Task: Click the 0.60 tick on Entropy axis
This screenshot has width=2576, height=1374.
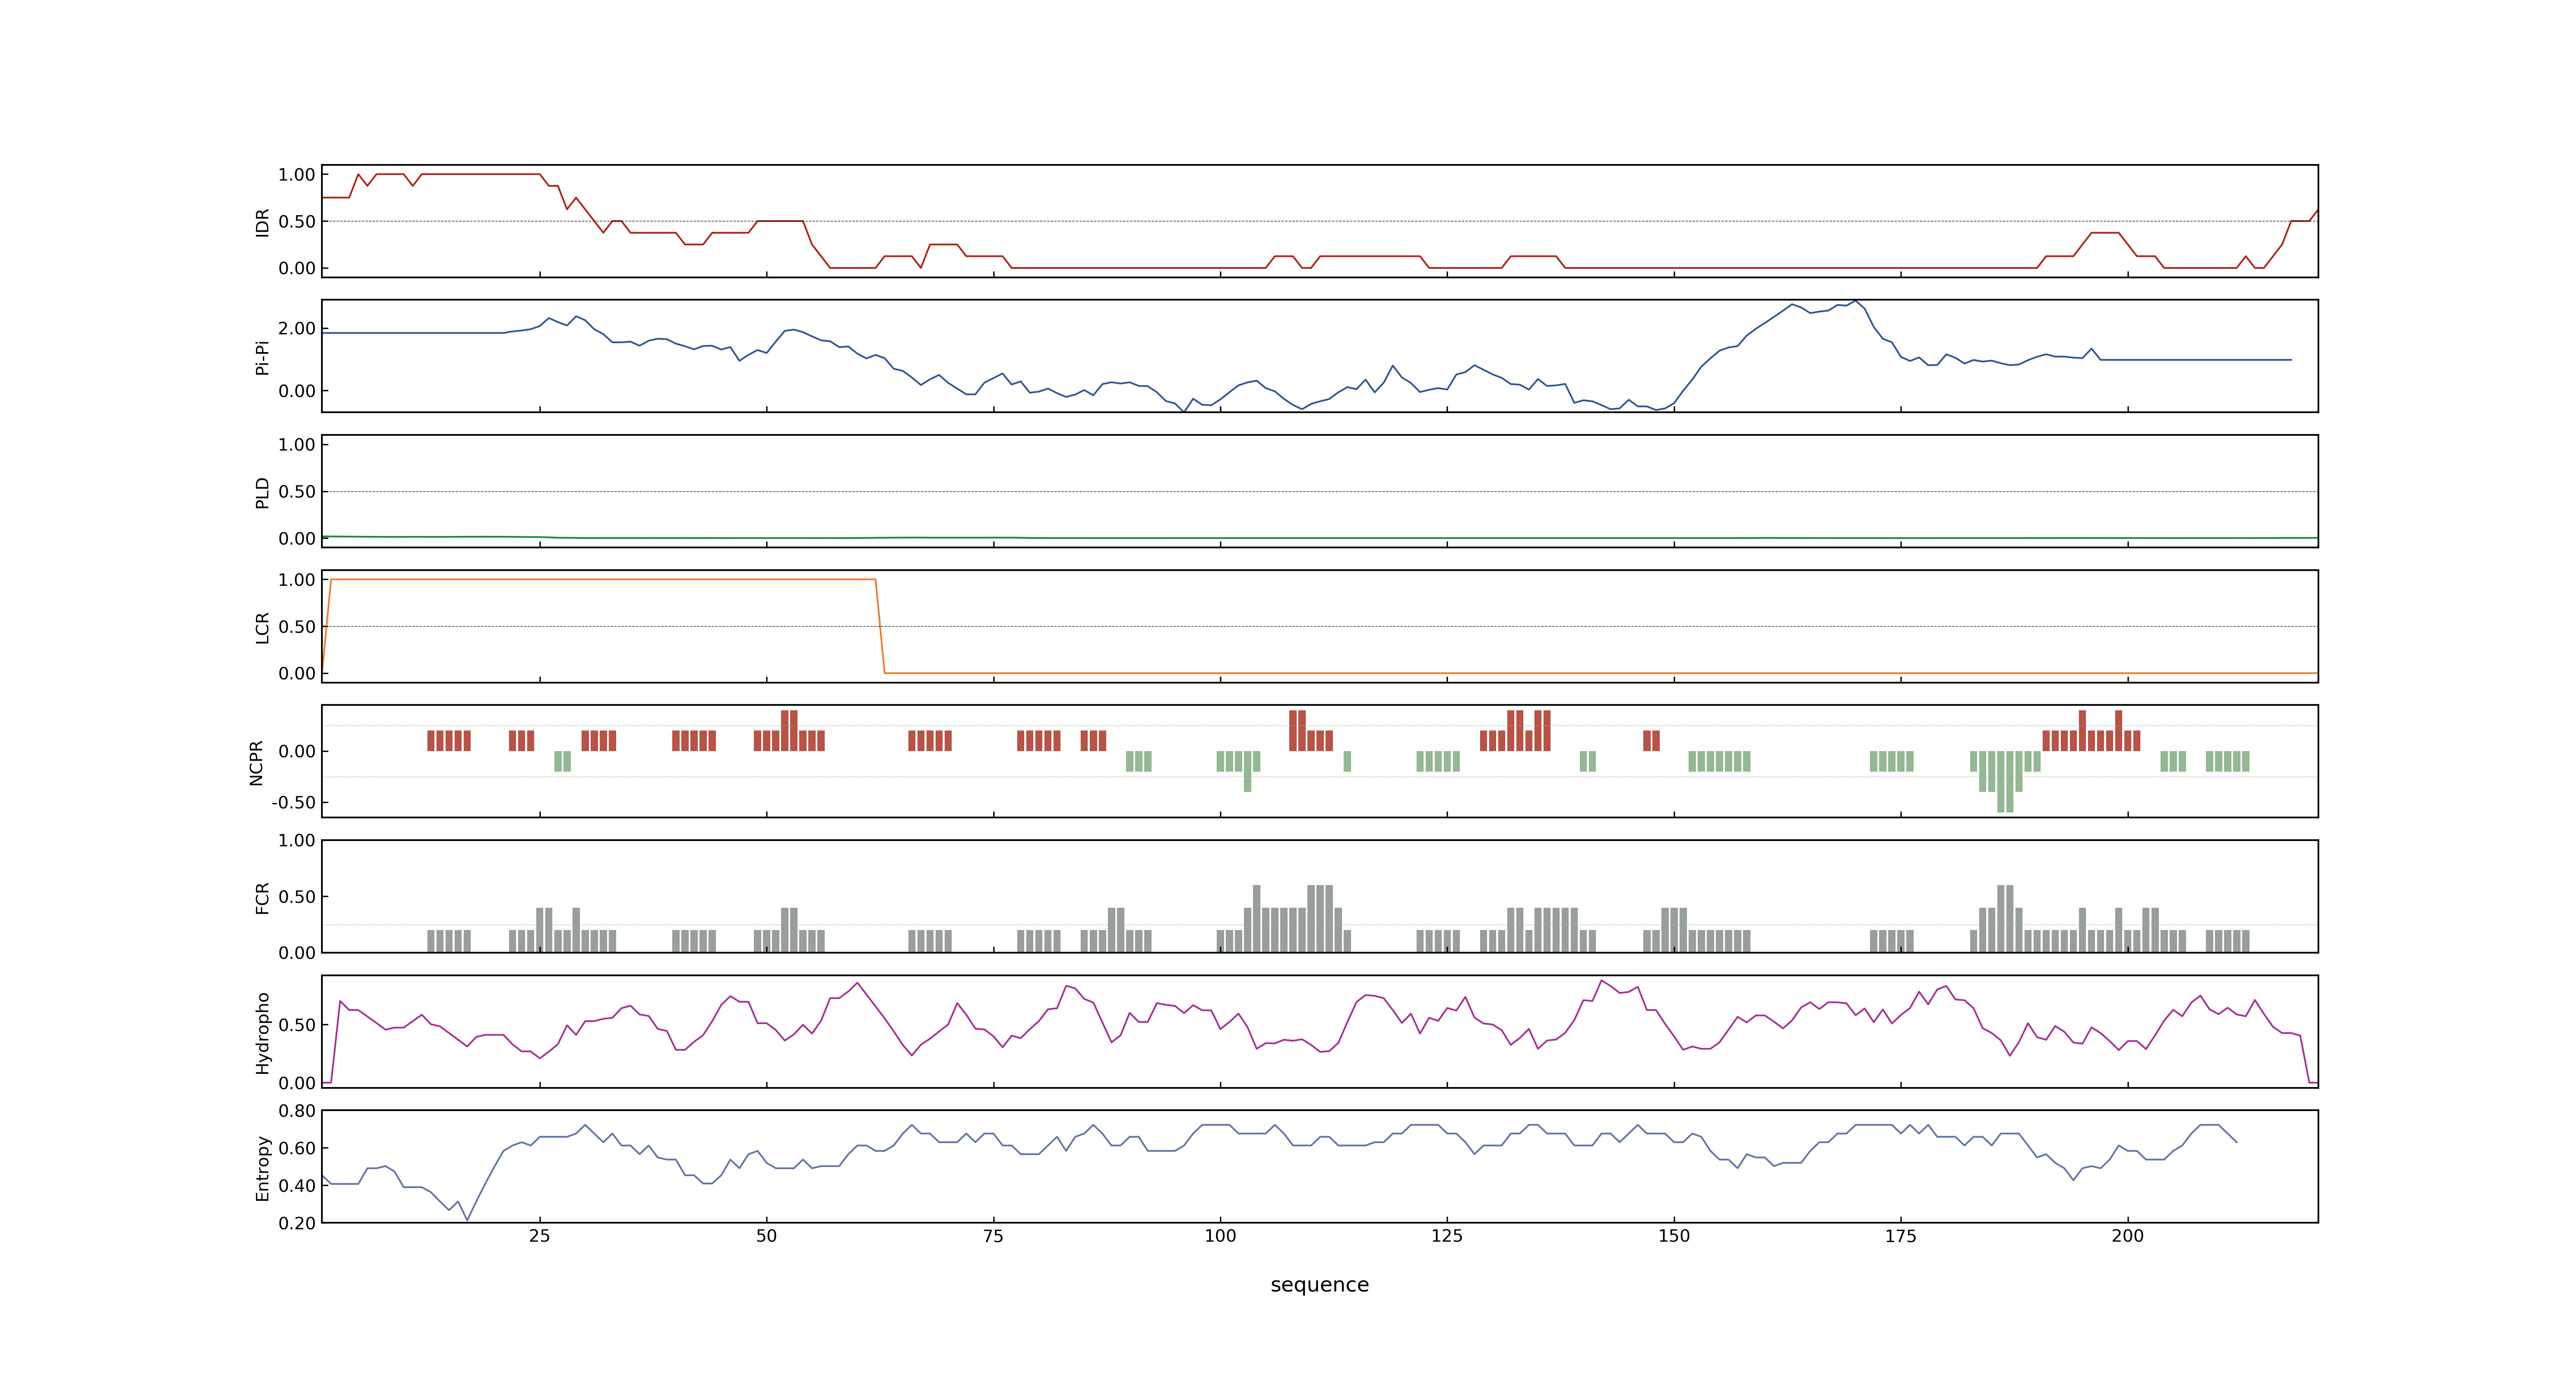Action: [x=297, y=1148]
